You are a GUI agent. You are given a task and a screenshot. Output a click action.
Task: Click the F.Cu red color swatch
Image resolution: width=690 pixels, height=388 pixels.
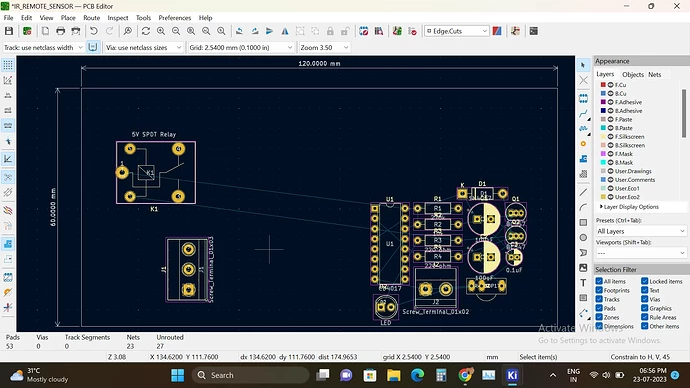tap(603, 85)
